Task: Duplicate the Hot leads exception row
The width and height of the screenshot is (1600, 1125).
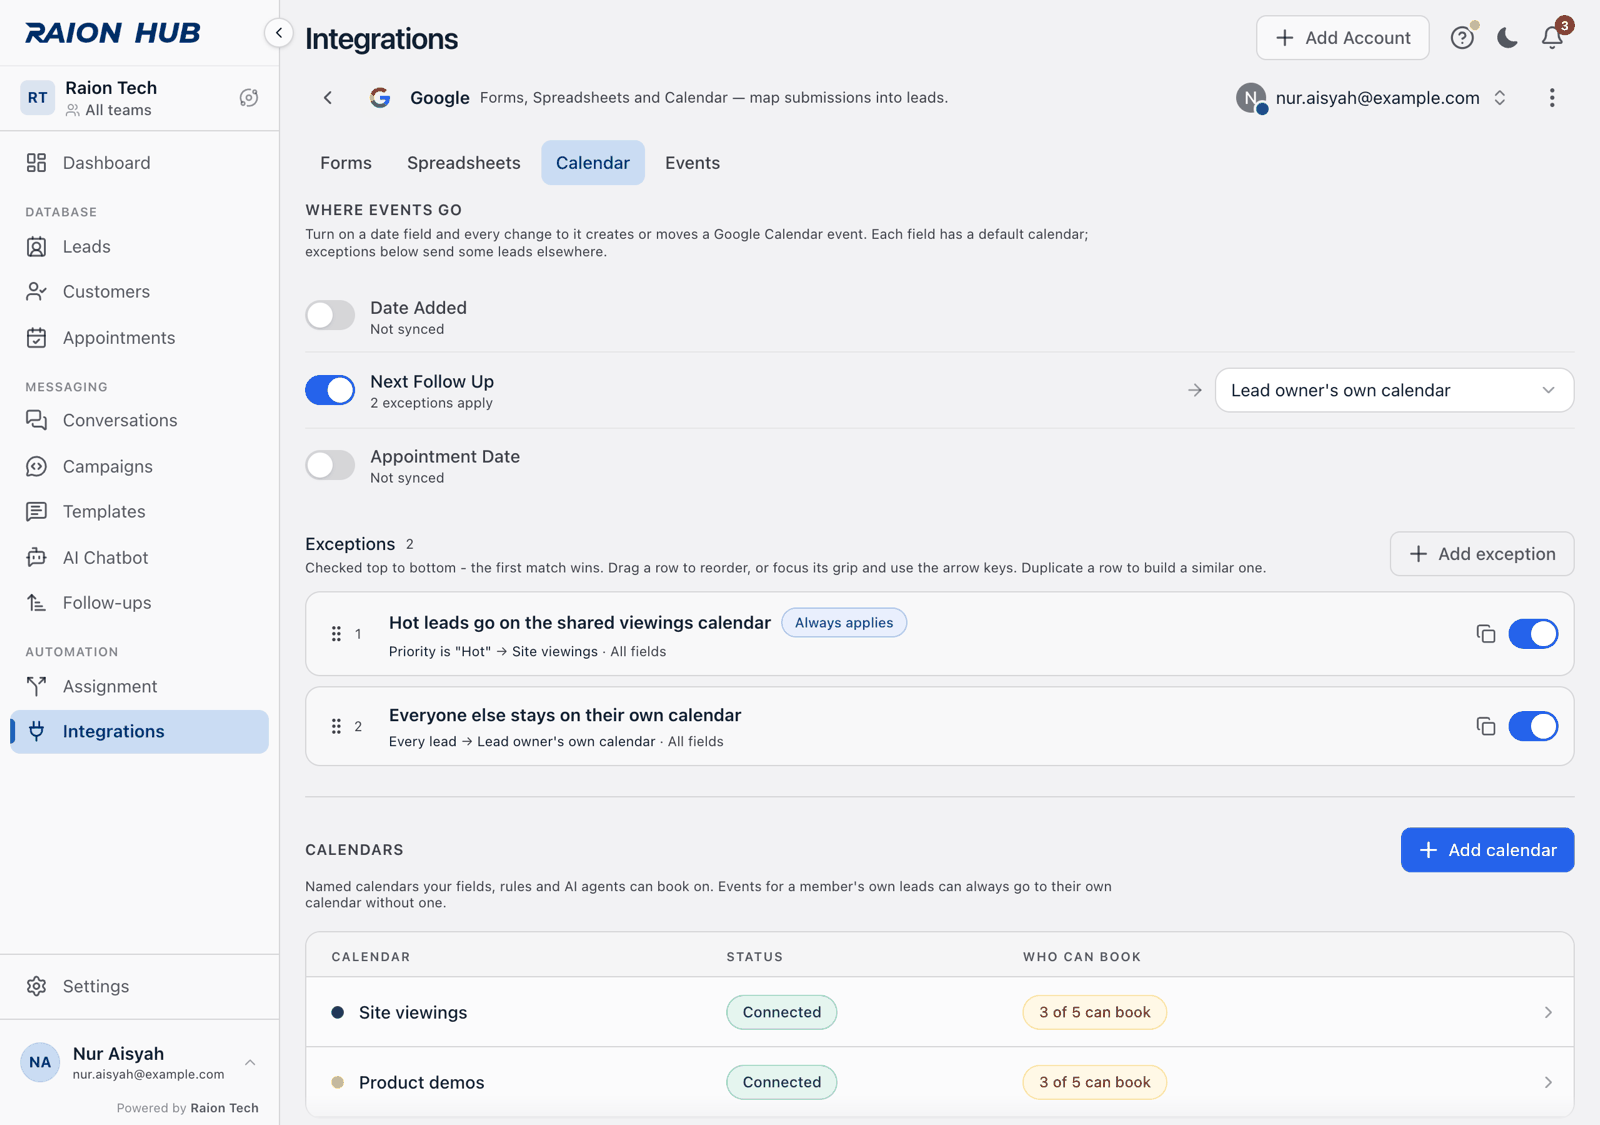Action: coord(1486,634)
